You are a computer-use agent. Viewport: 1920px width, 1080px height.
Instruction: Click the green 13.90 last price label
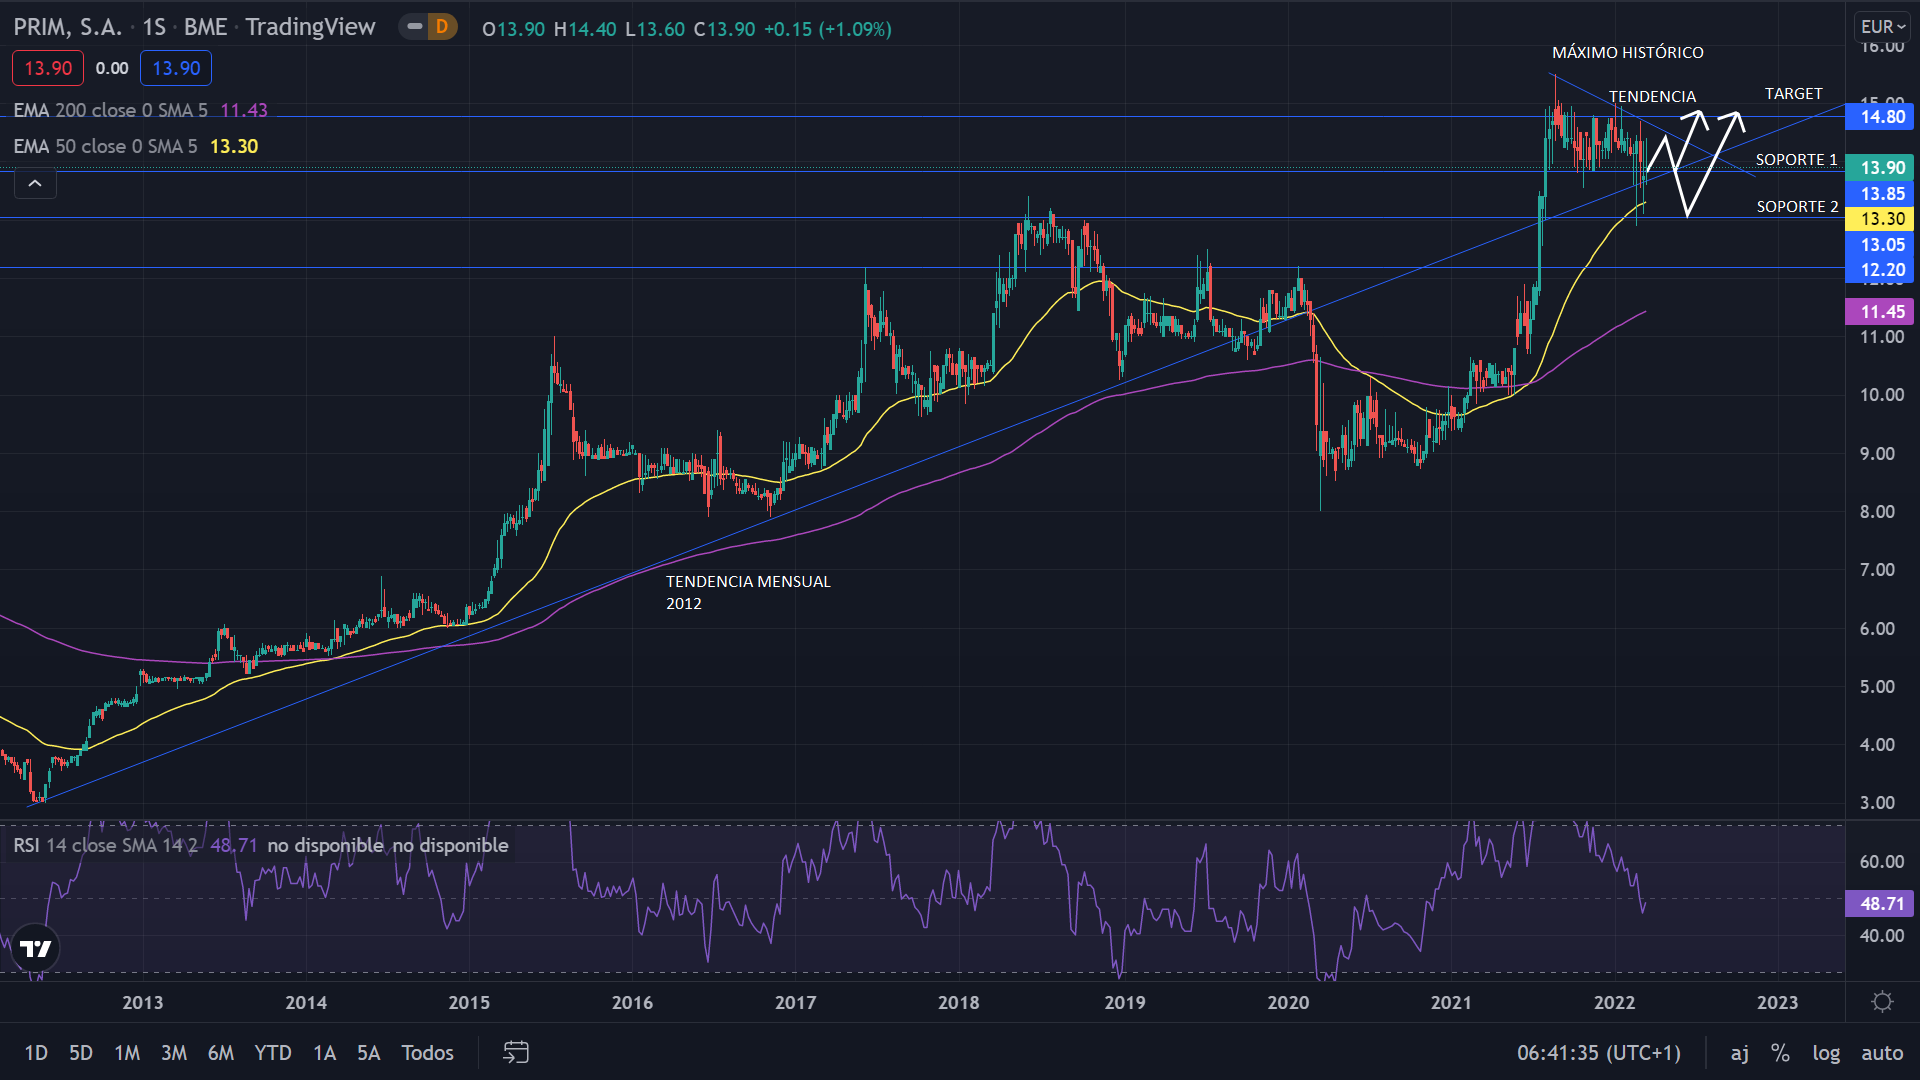[1879, 167]
